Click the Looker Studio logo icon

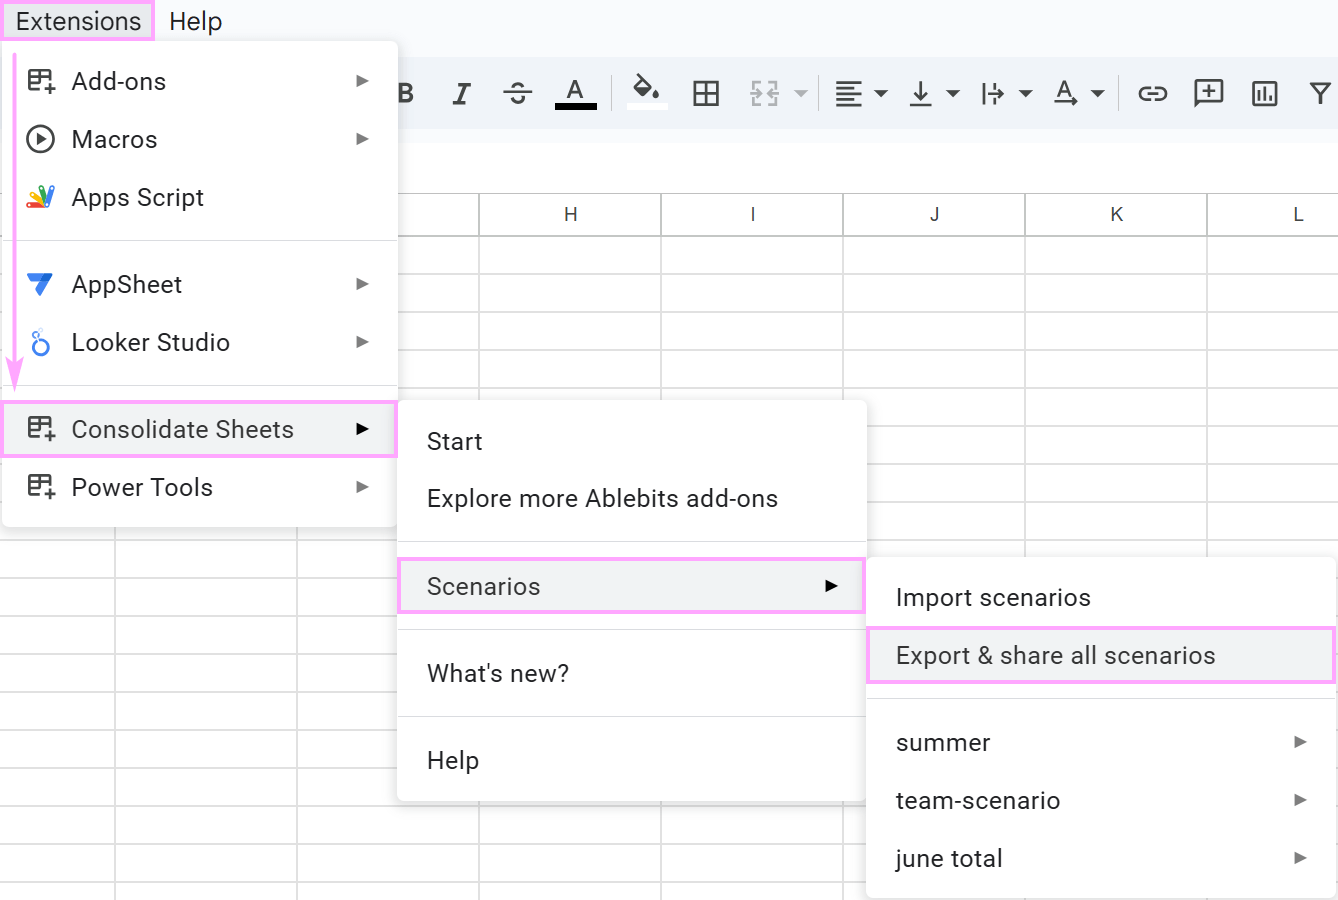click(40, 343)
